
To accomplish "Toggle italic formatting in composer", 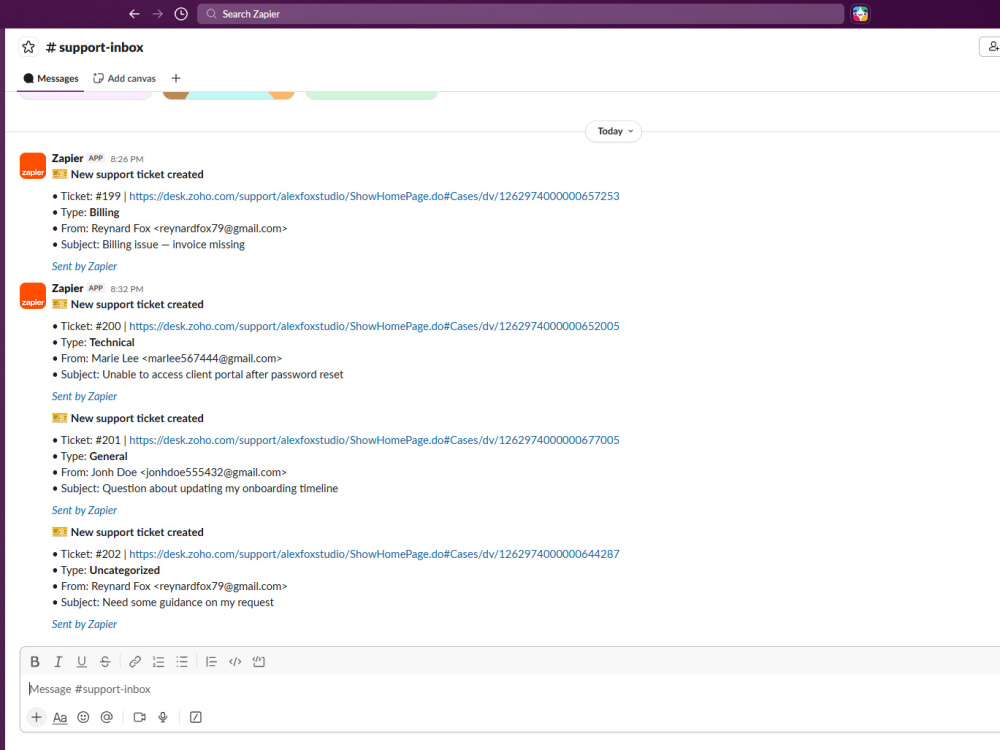I will tap(58, 662).
